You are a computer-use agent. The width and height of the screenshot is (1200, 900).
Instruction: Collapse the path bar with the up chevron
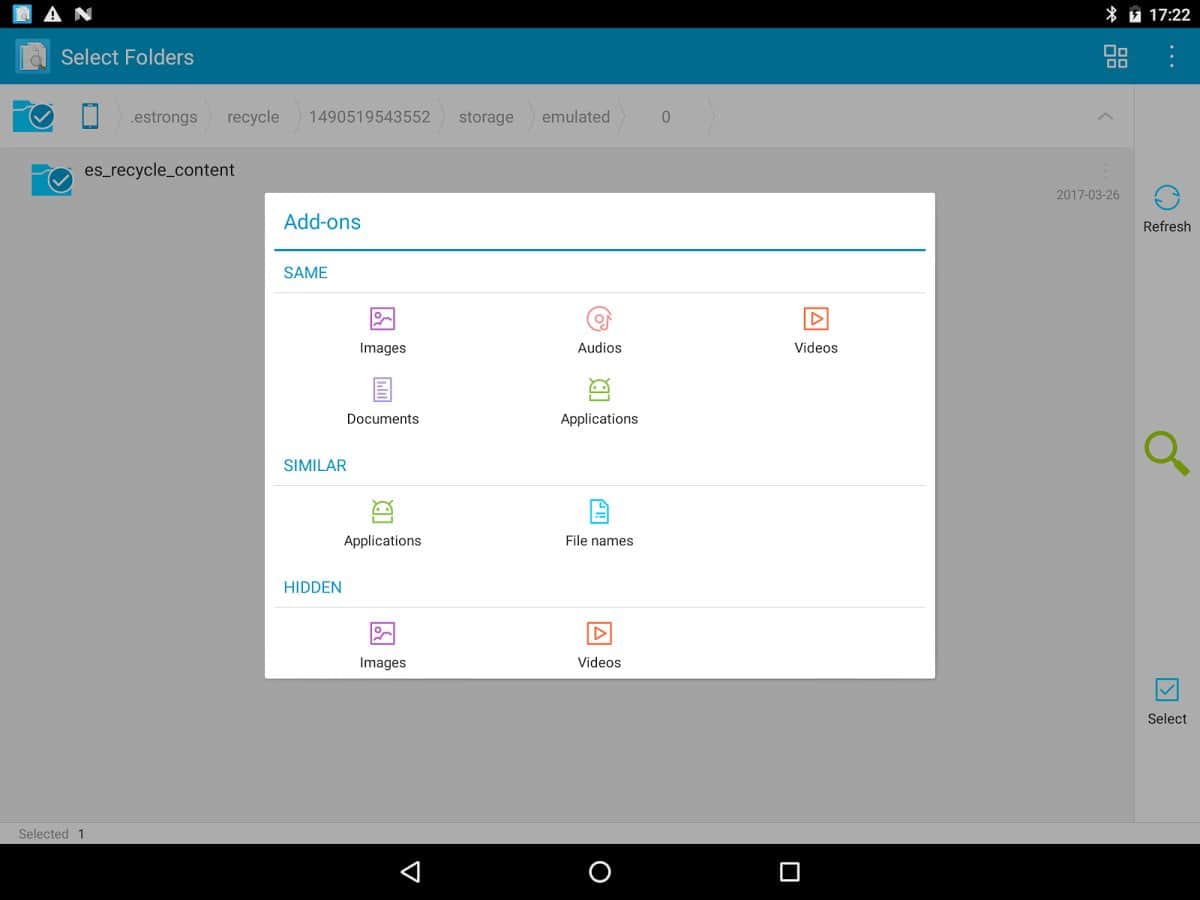pyautogui.click(x=1105, y=117)
